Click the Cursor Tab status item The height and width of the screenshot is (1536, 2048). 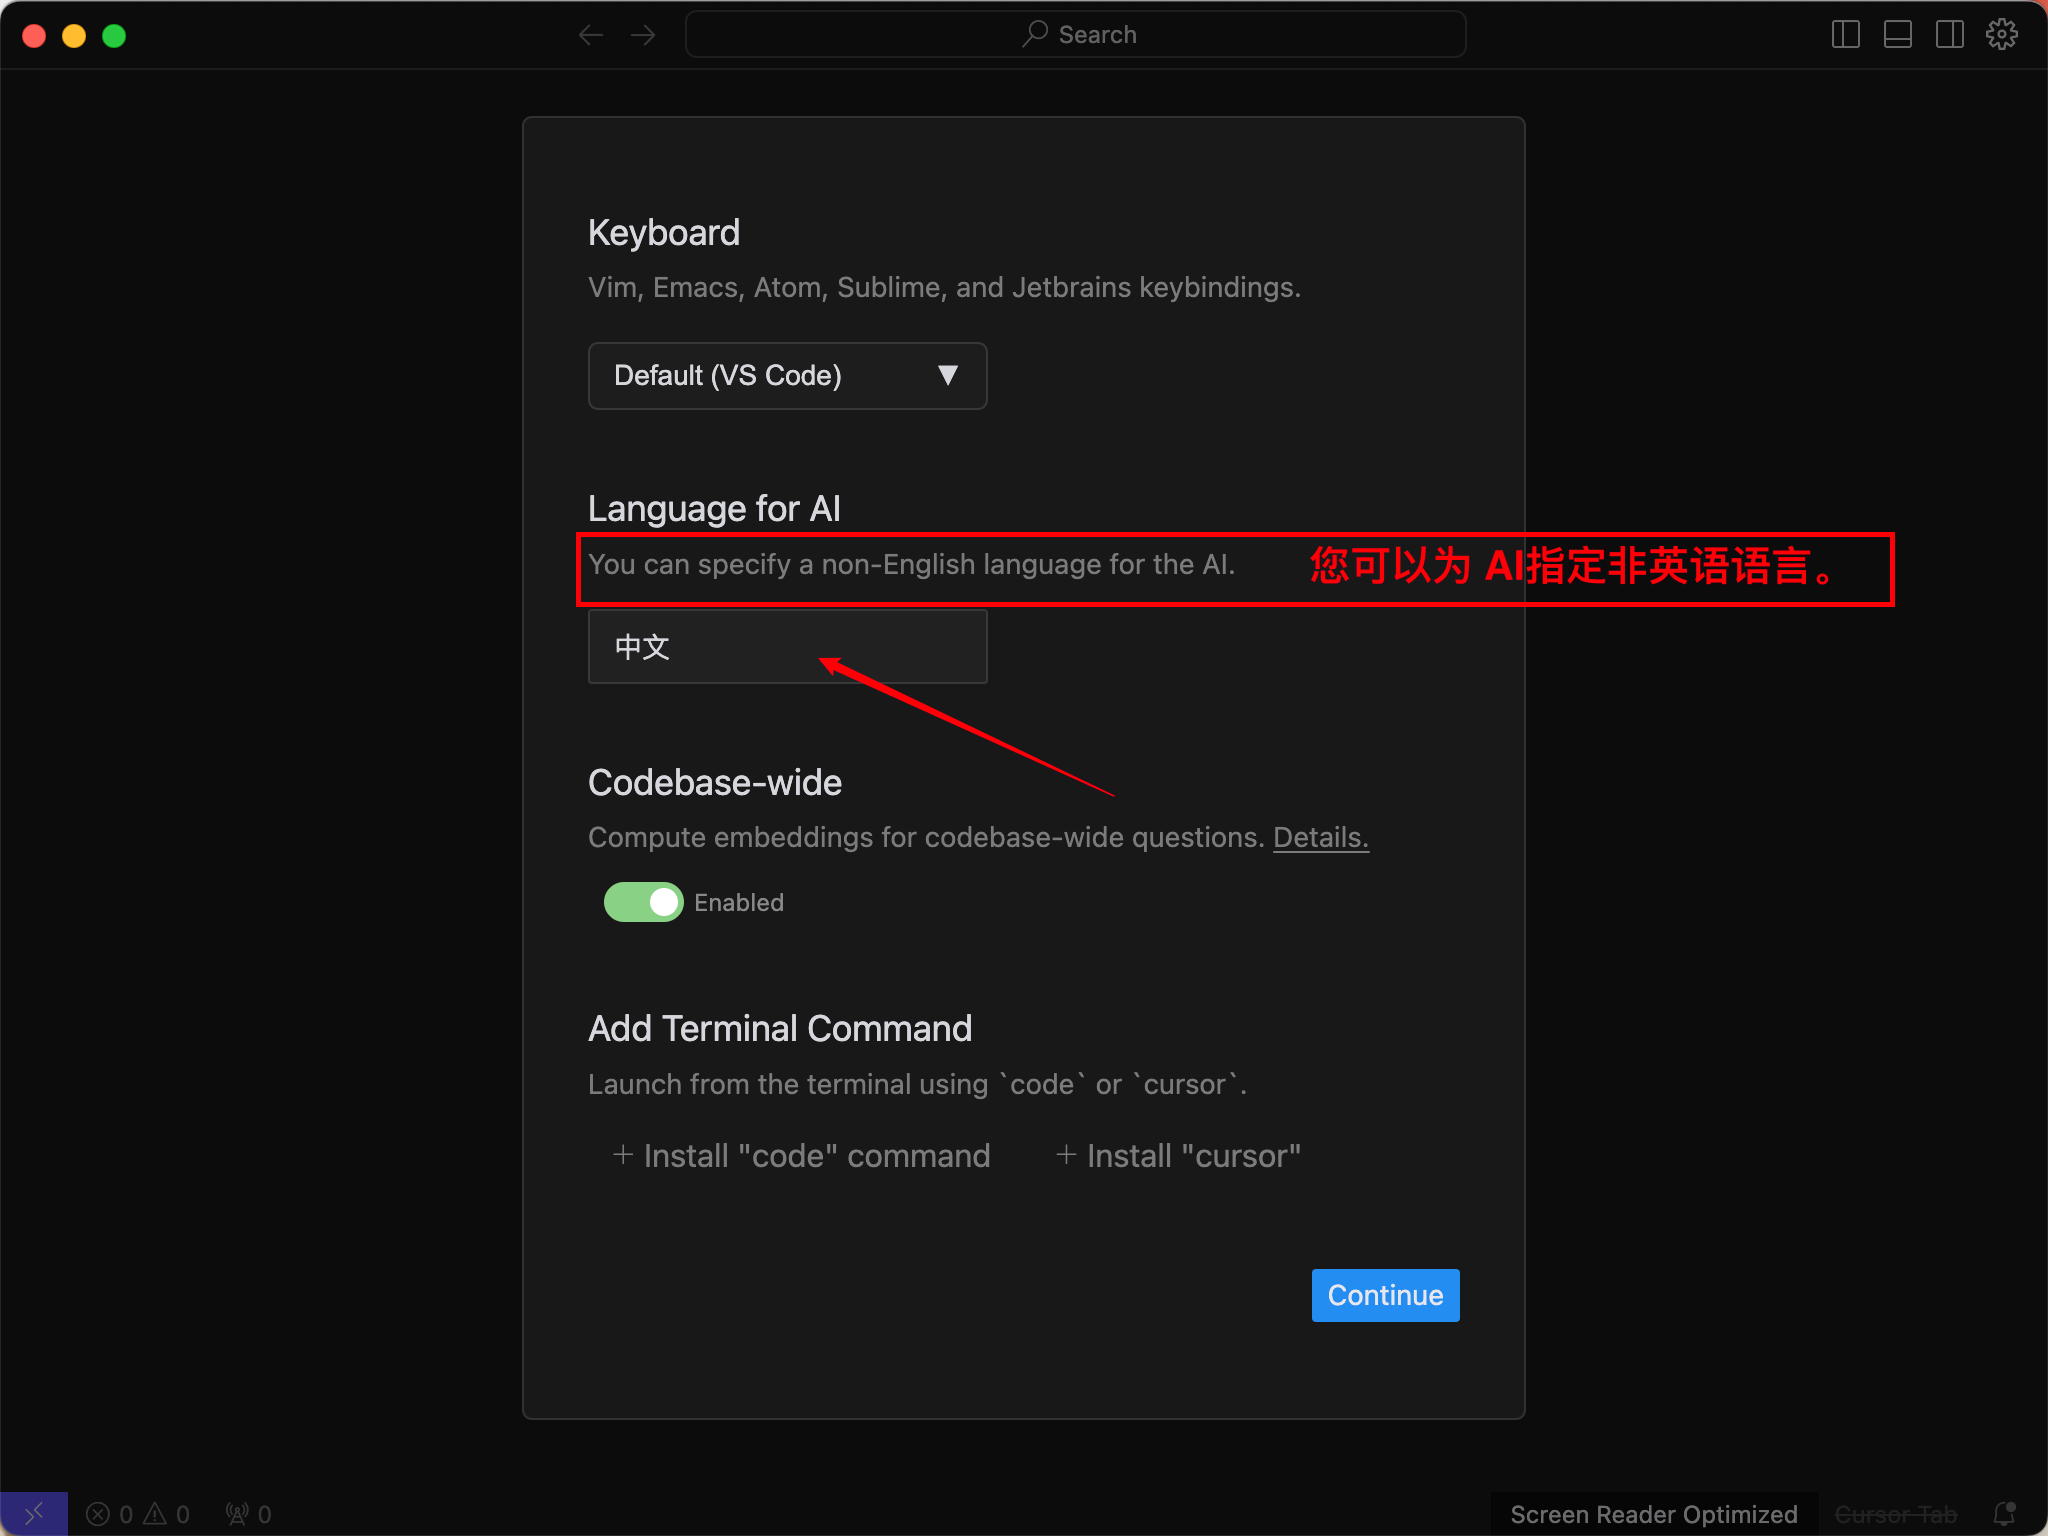[1895, 1514]
